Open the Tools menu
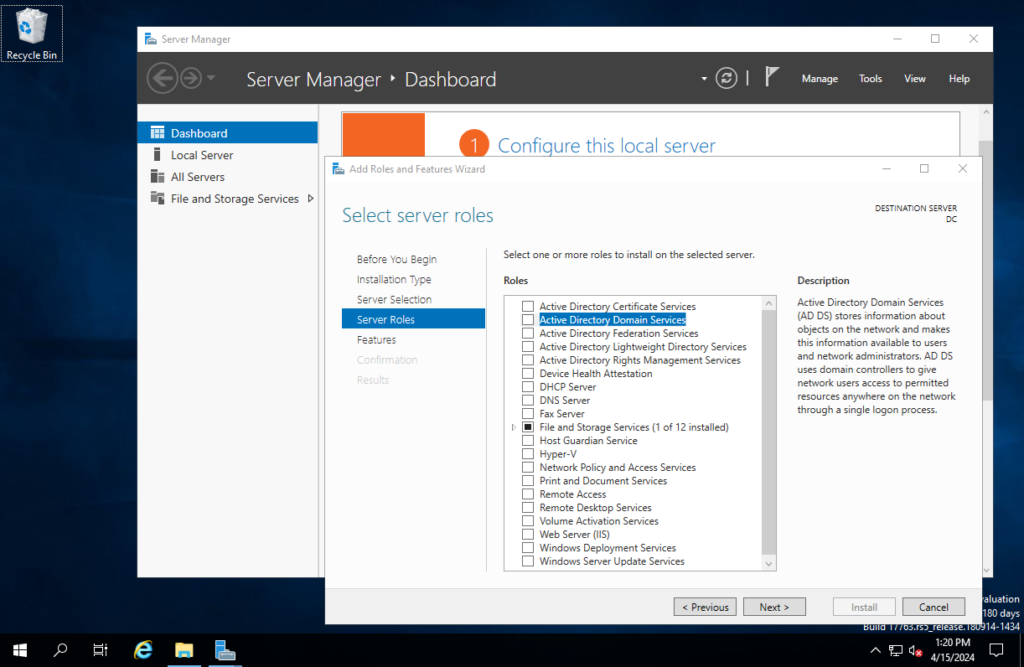Viewport: 1024px width, 667px height. [x=870, y=78]
